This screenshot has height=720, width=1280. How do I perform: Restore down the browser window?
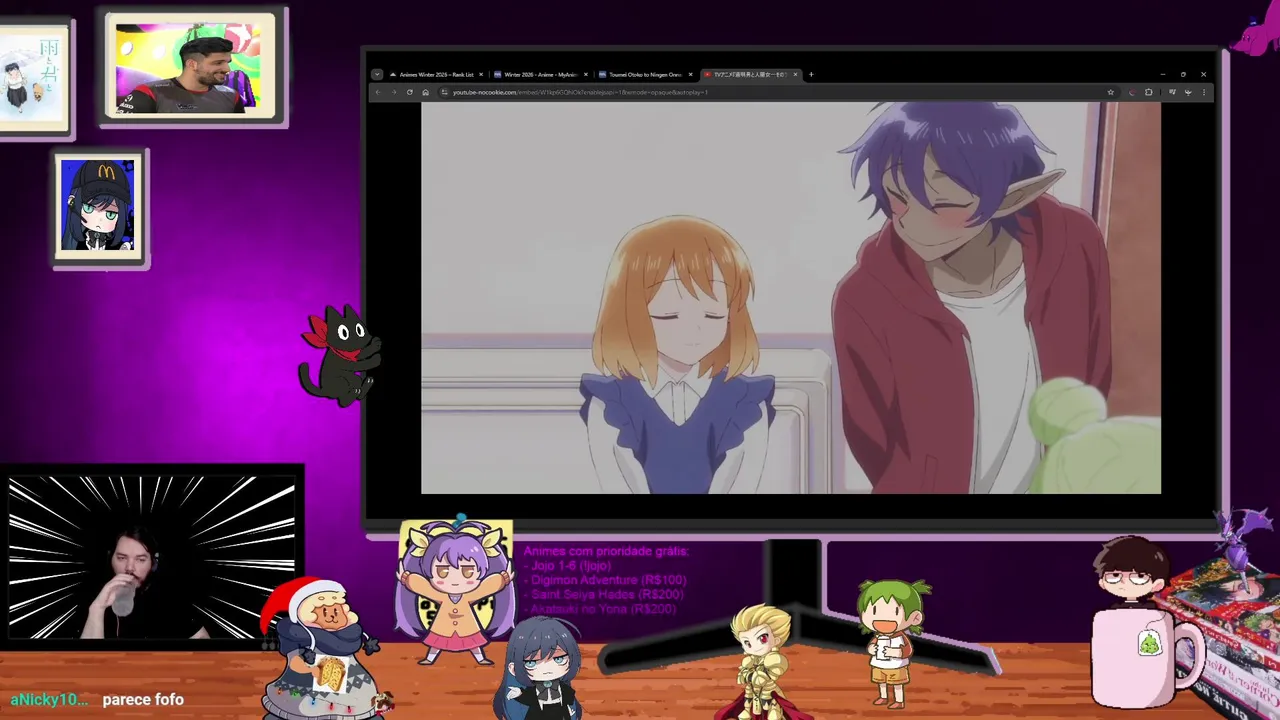pyautogui.click(x=1183, y=74)
